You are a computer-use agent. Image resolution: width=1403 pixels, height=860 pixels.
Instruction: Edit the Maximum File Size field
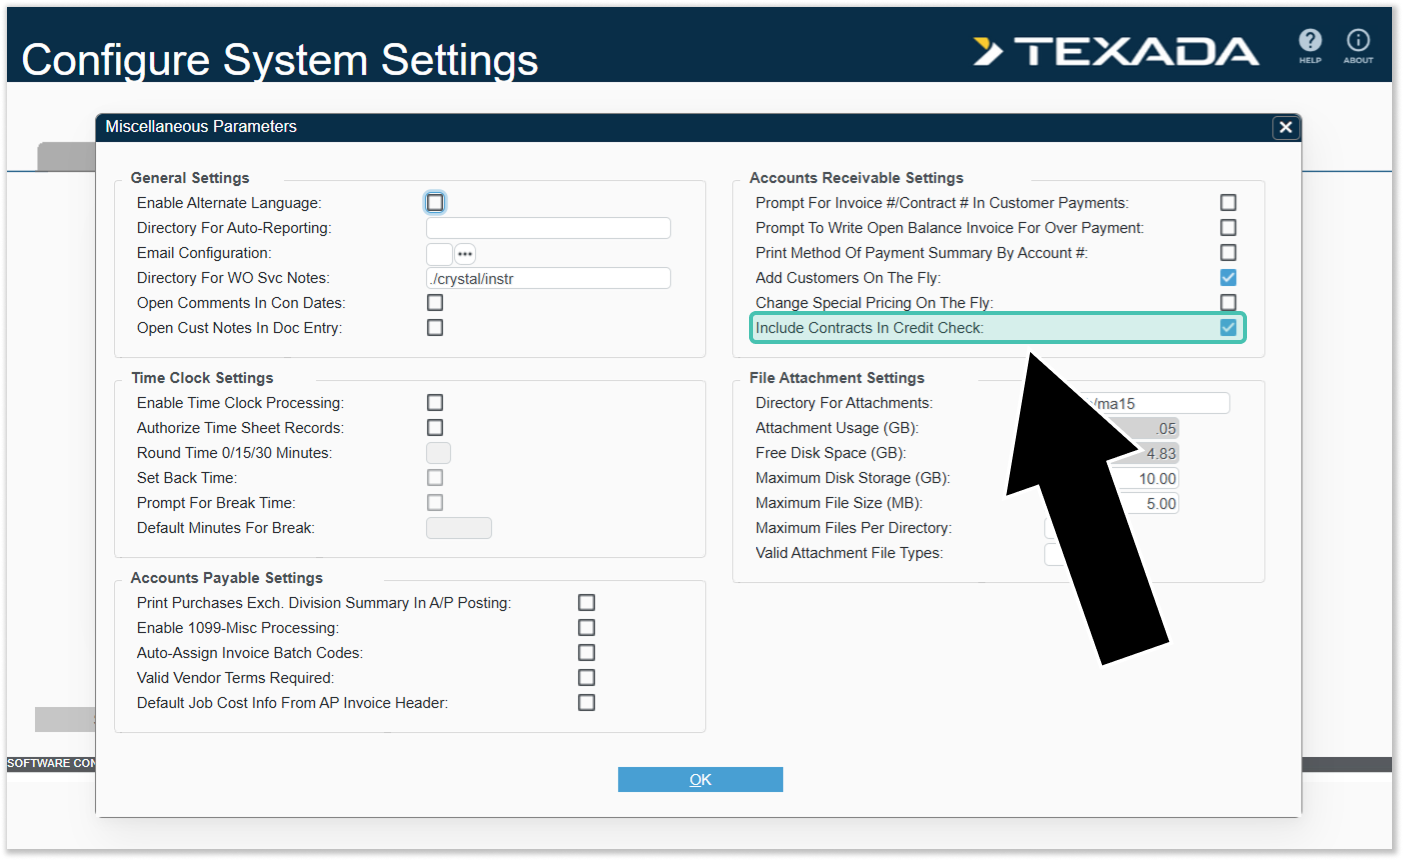(1148, 504)
